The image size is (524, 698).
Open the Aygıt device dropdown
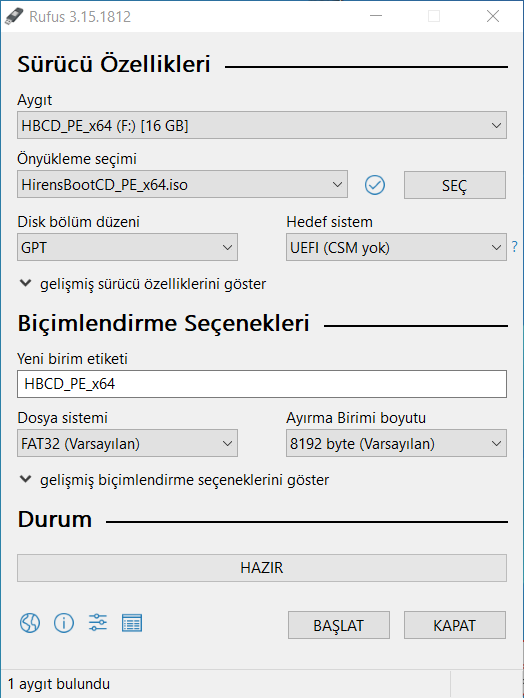click(262, 125)
